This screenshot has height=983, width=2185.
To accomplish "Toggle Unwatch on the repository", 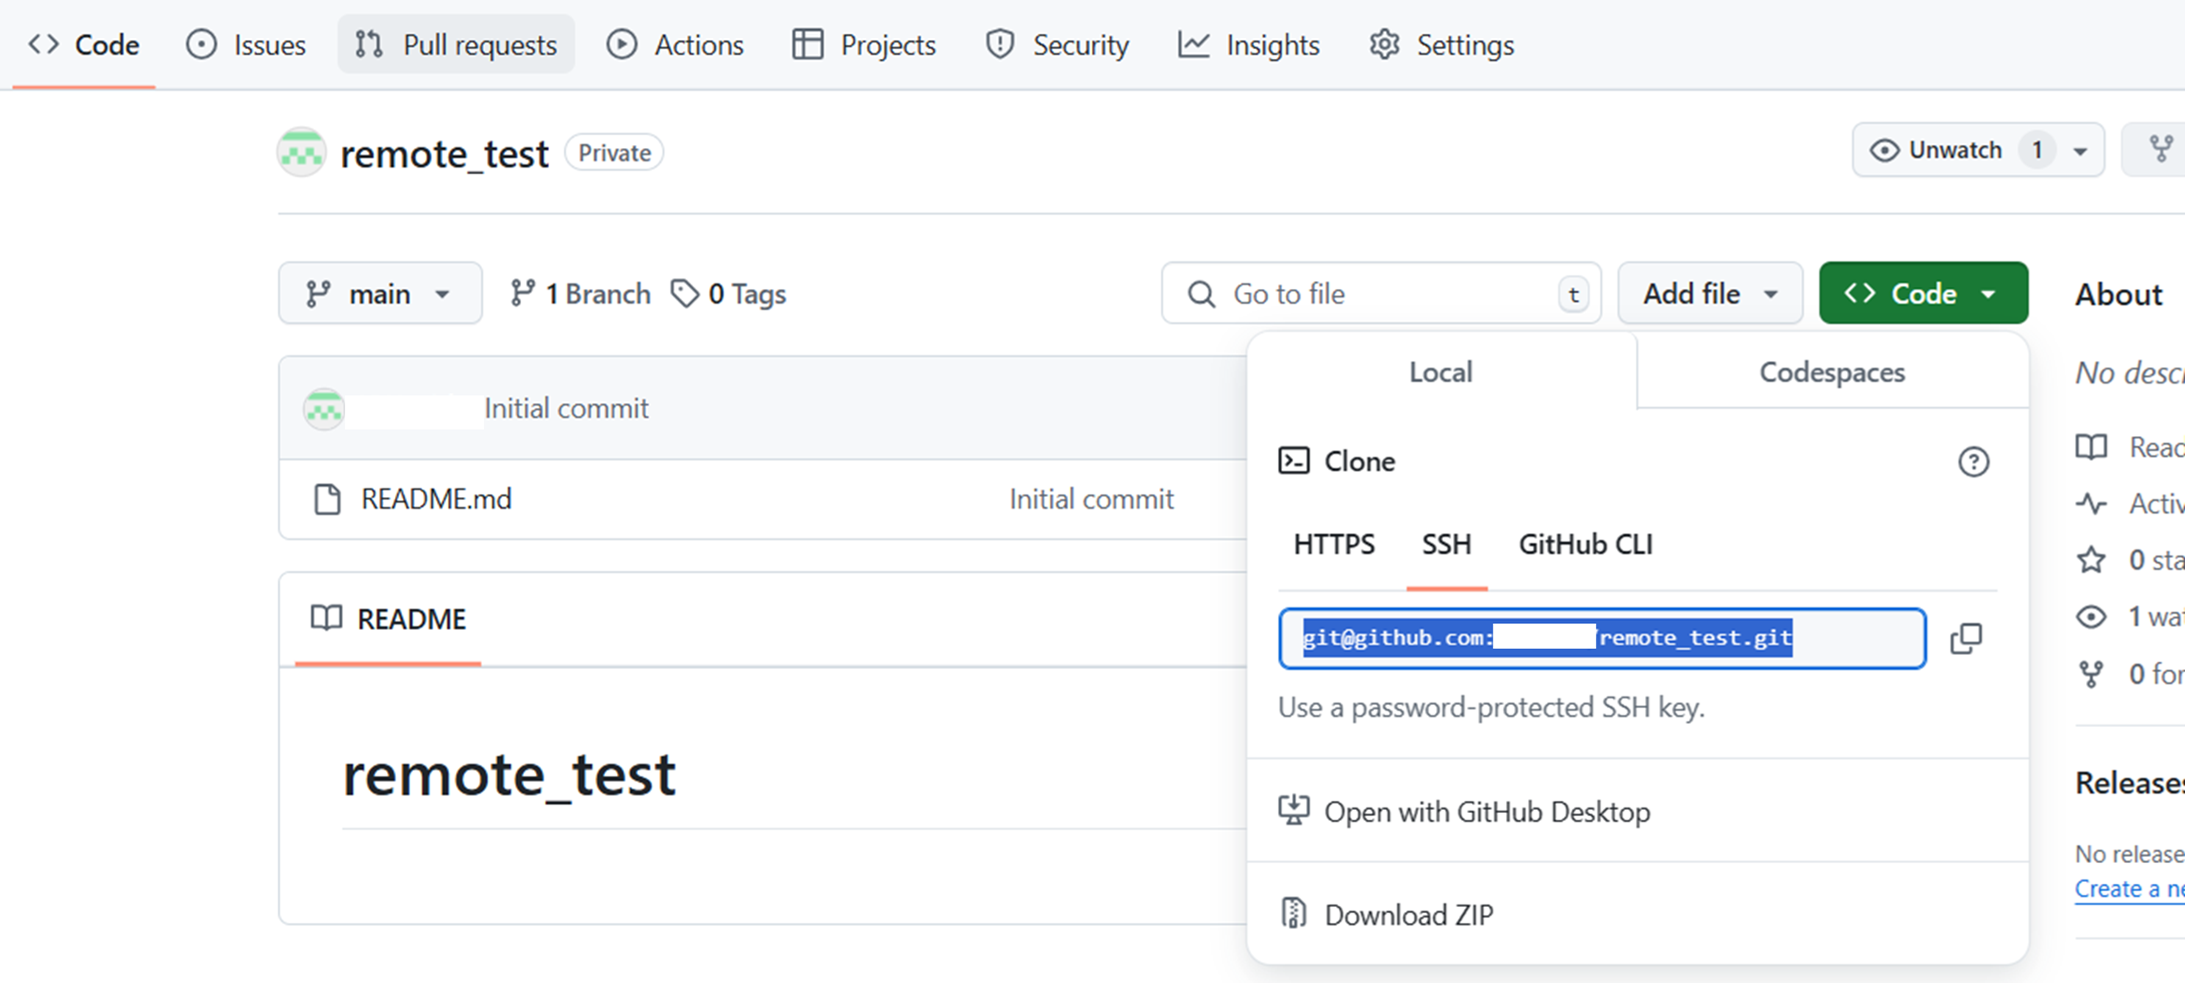I will 1936,150.
